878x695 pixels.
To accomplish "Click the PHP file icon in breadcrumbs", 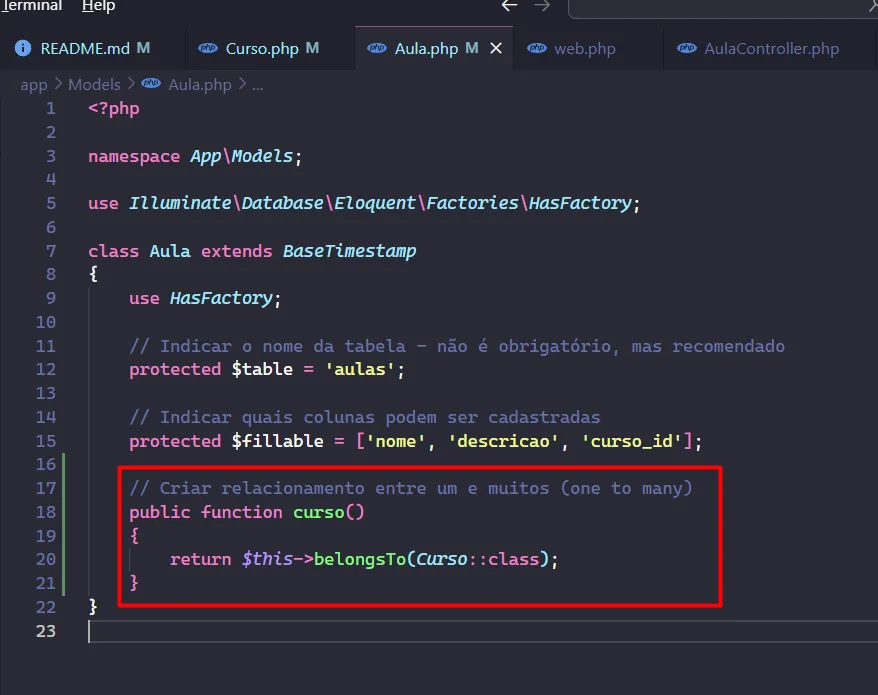I will tap(151, 85).
